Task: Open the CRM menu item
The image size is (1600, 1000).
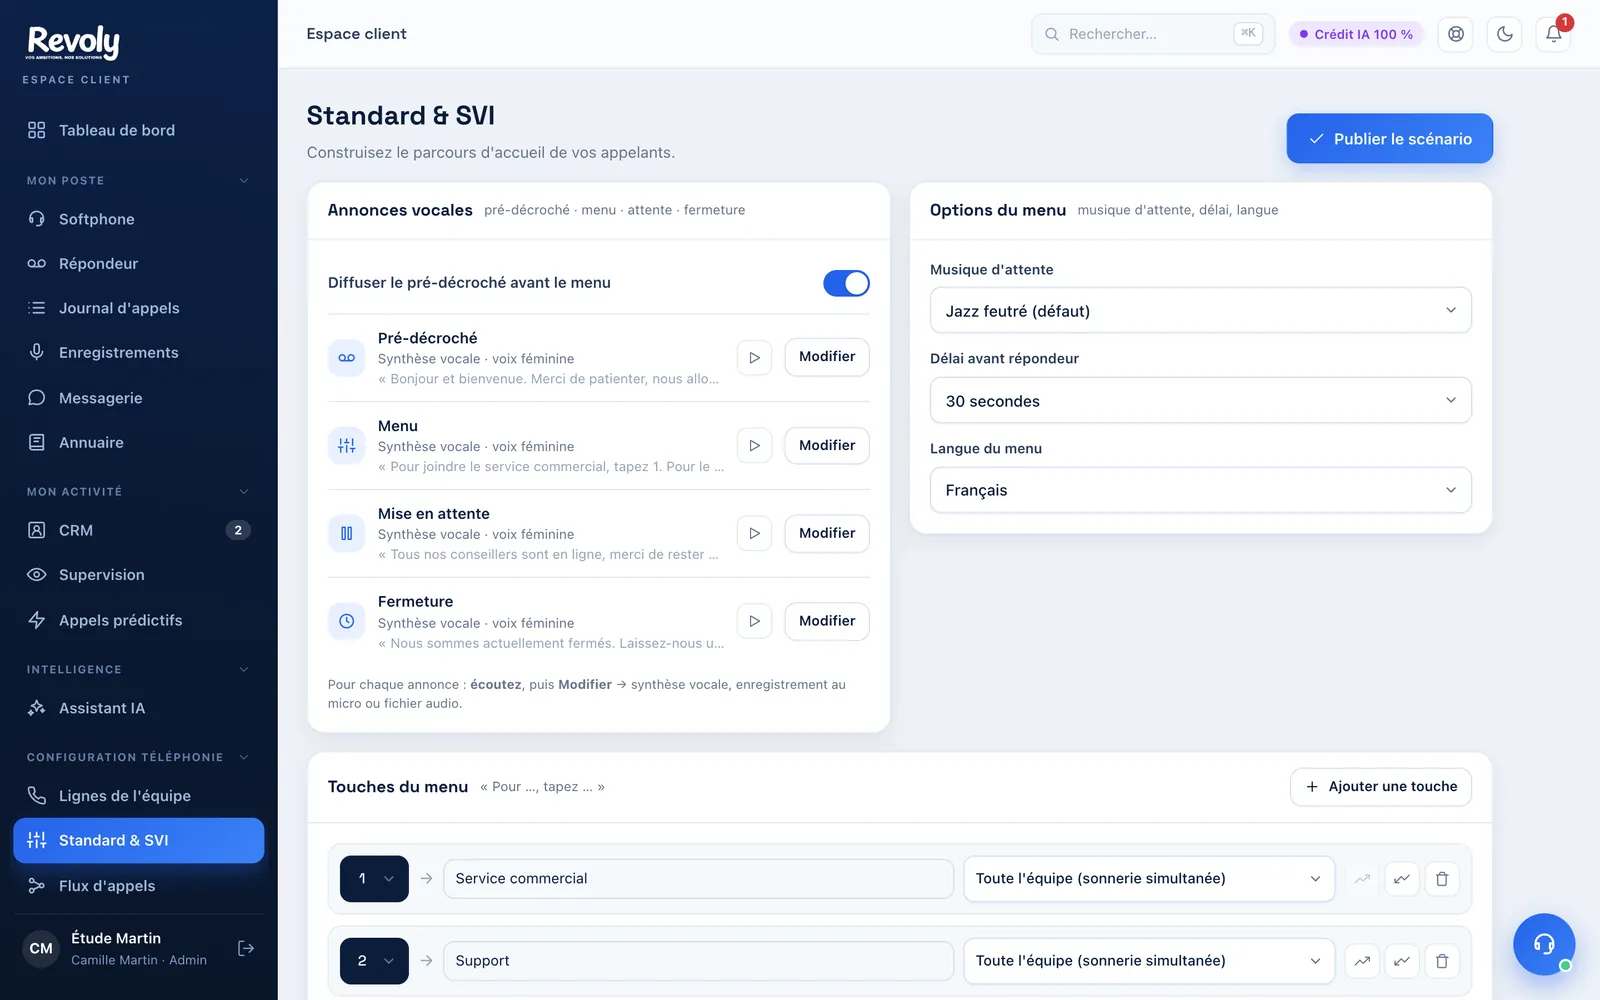Action: pyautogui.click(x=139, y=530)
